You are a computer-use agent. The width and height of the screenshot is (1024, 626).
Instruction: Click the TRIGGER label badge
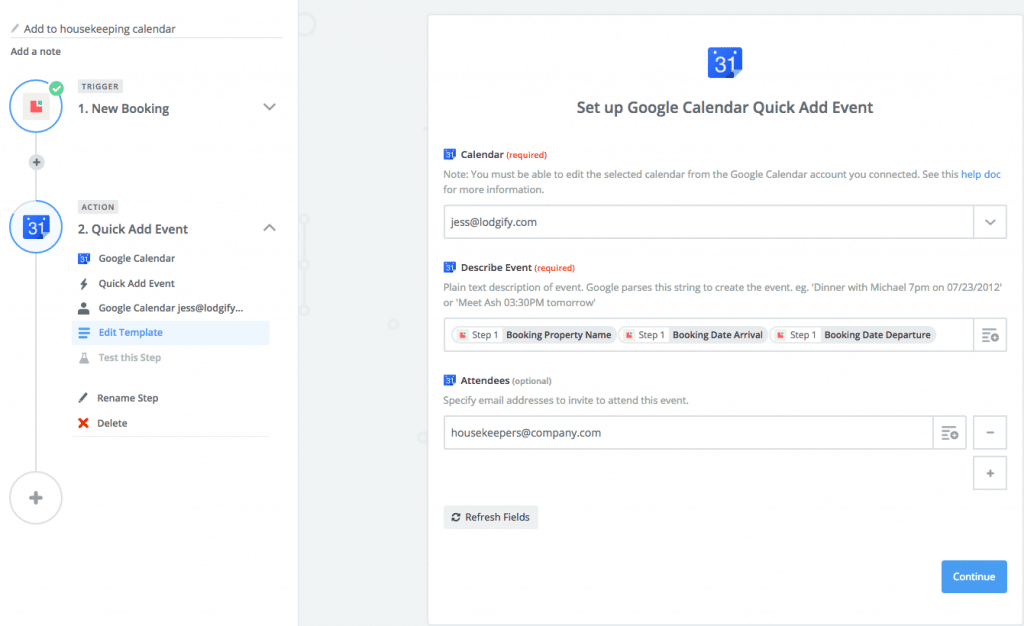100,86
